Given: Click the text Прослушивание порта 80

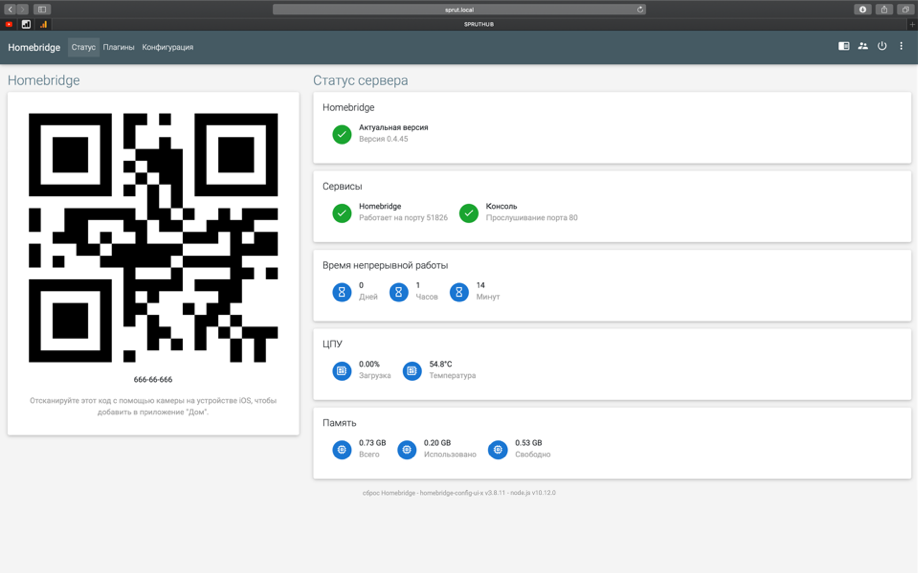Looking at the screenshot, I should point(532,218).
